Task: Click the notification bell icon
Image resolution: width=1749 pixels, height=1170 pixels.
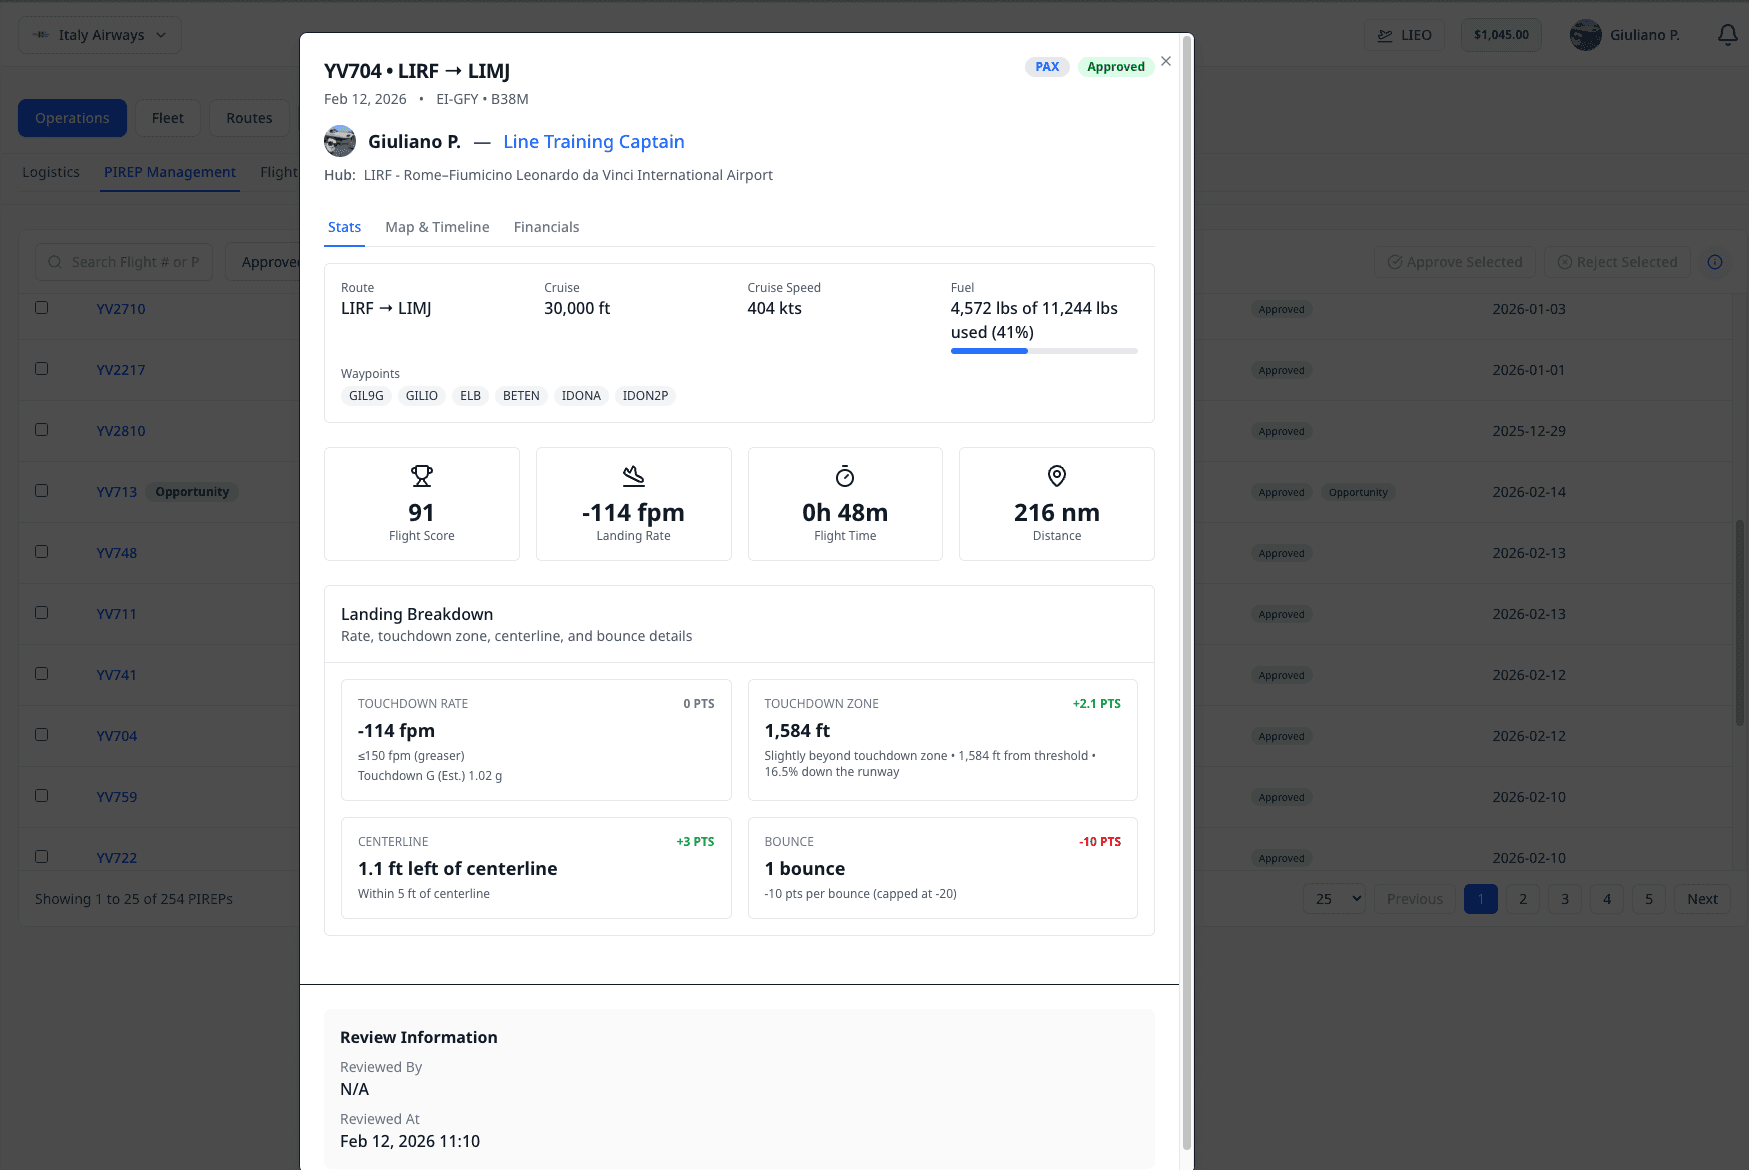Action: pos(1727,34)
